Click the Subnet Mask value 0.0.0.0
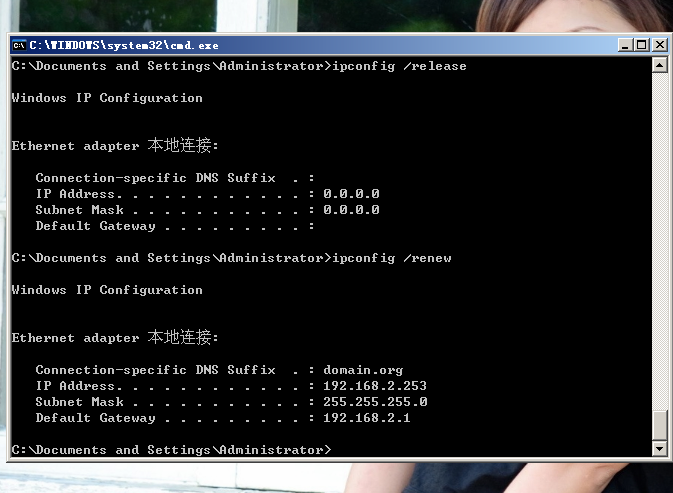Screen dimensions: 673x493 pos(351,210)
